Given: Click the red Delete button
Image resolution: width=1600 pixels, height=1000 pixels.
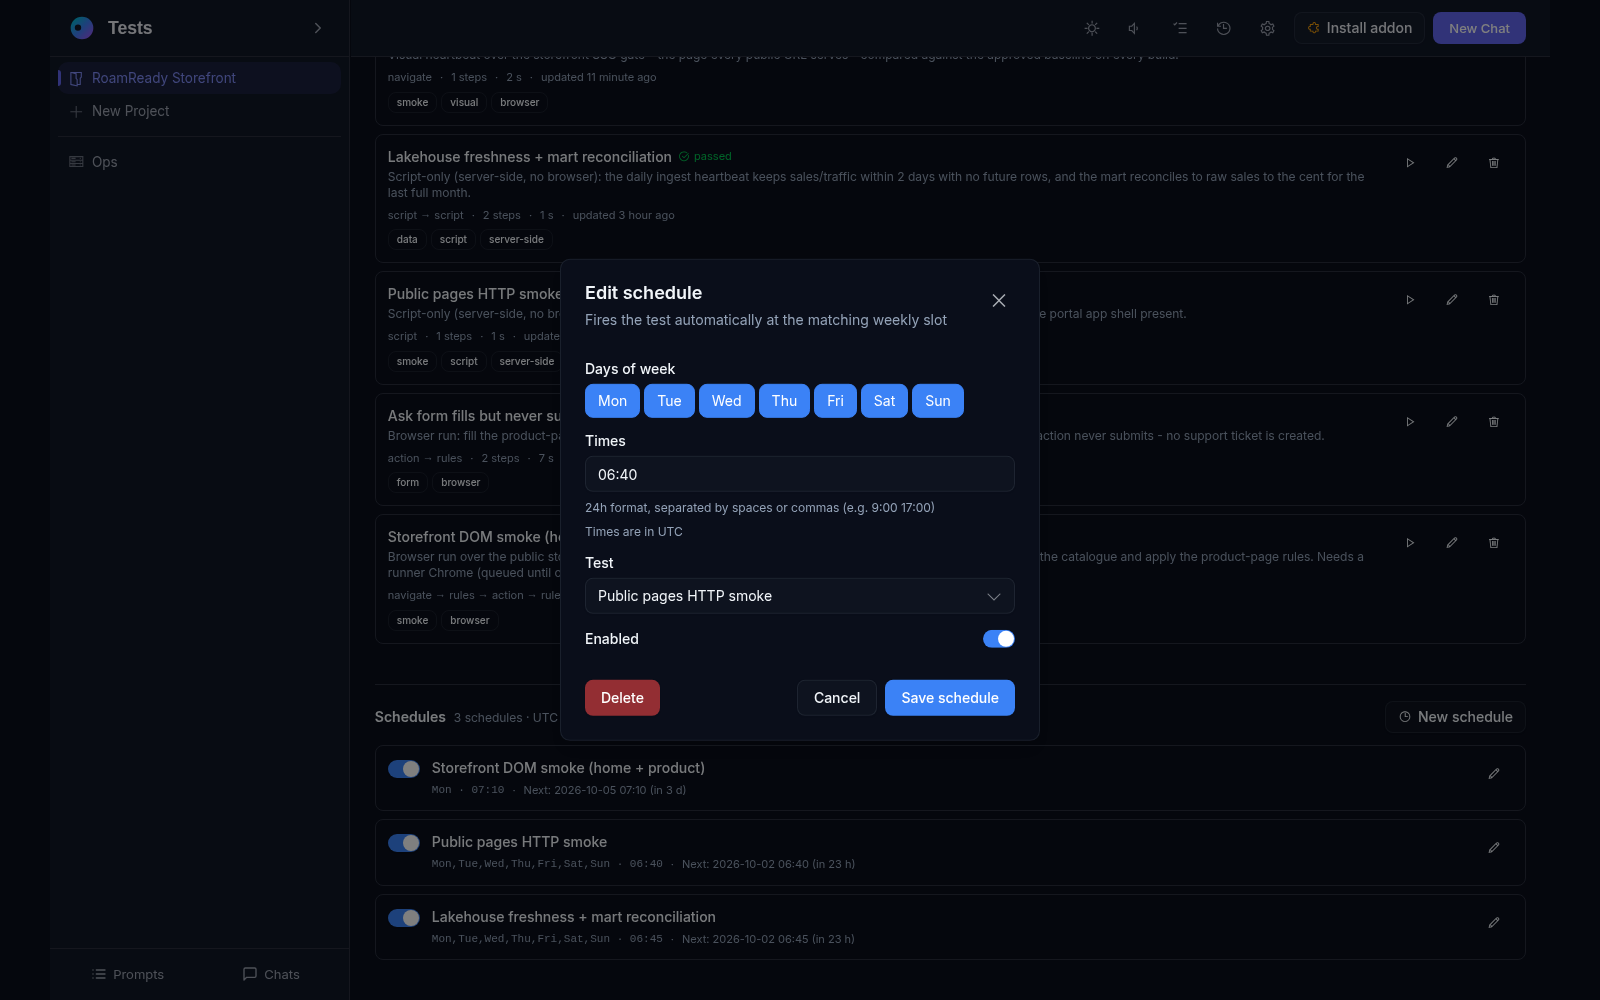Looking at the screenshot, I should point(622,698).
